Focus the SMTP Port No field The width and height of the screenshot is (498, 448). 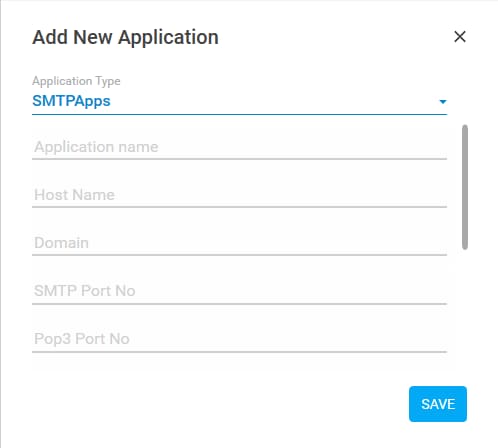point(239,291)
